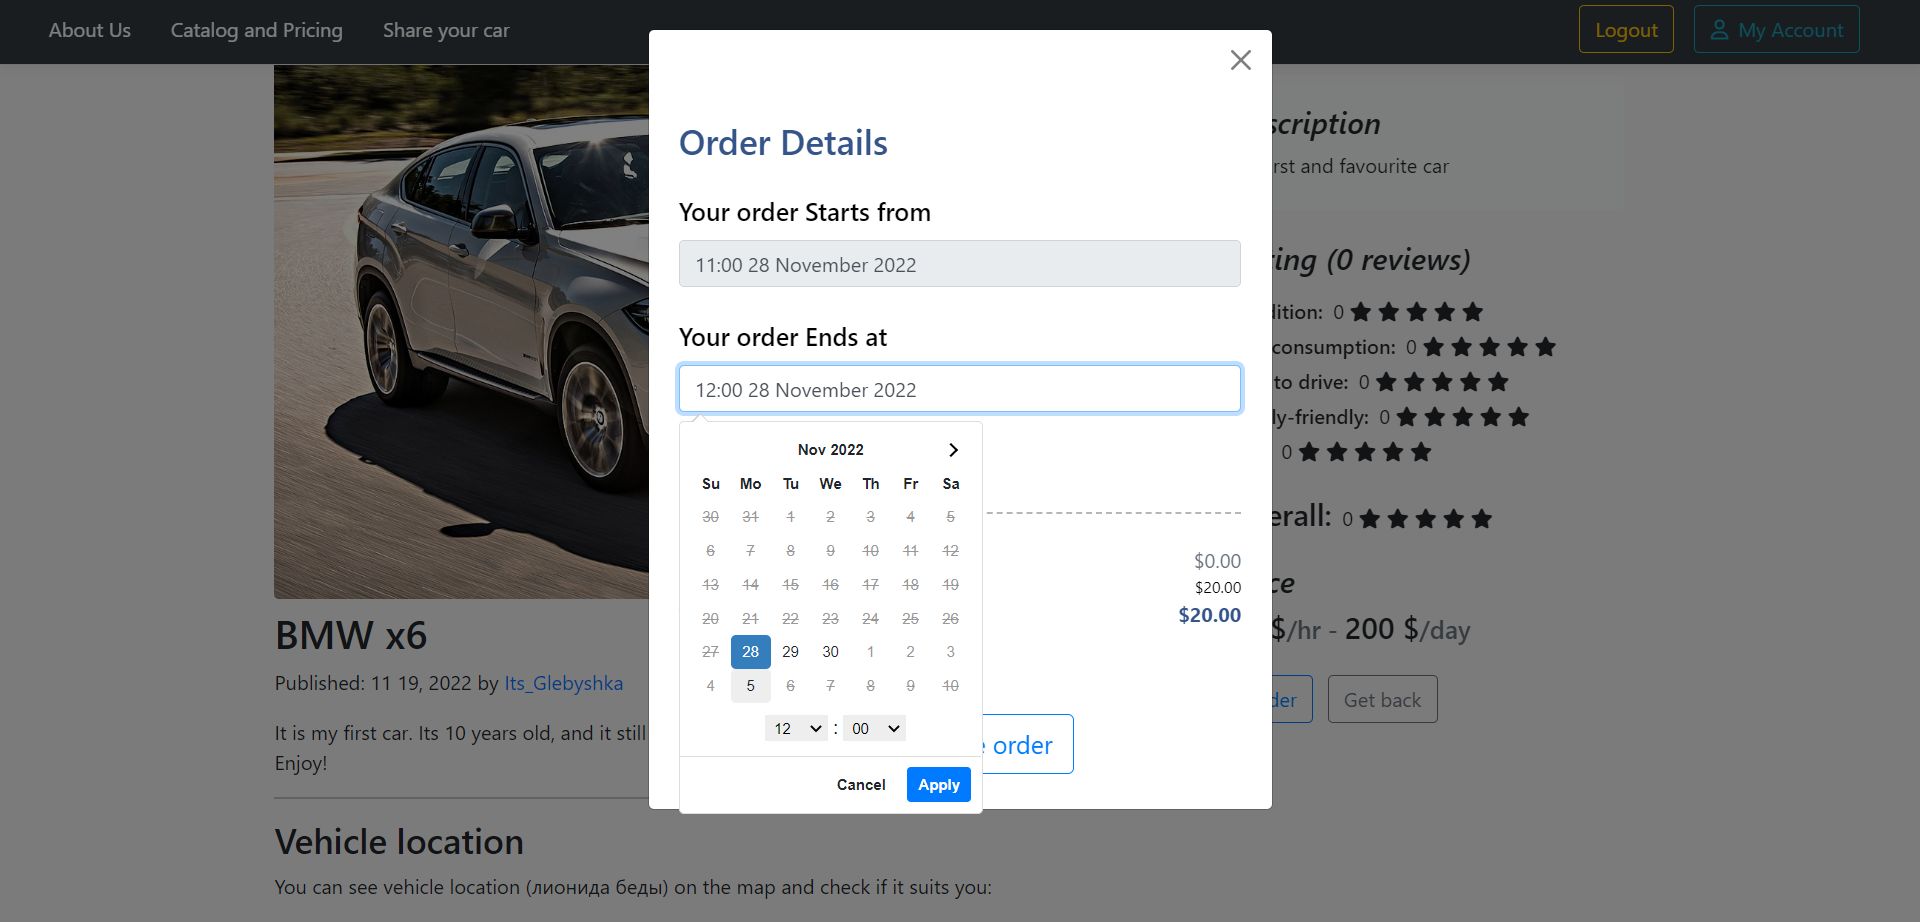Open Catalog and Pricing page

(x=256, y=30)
